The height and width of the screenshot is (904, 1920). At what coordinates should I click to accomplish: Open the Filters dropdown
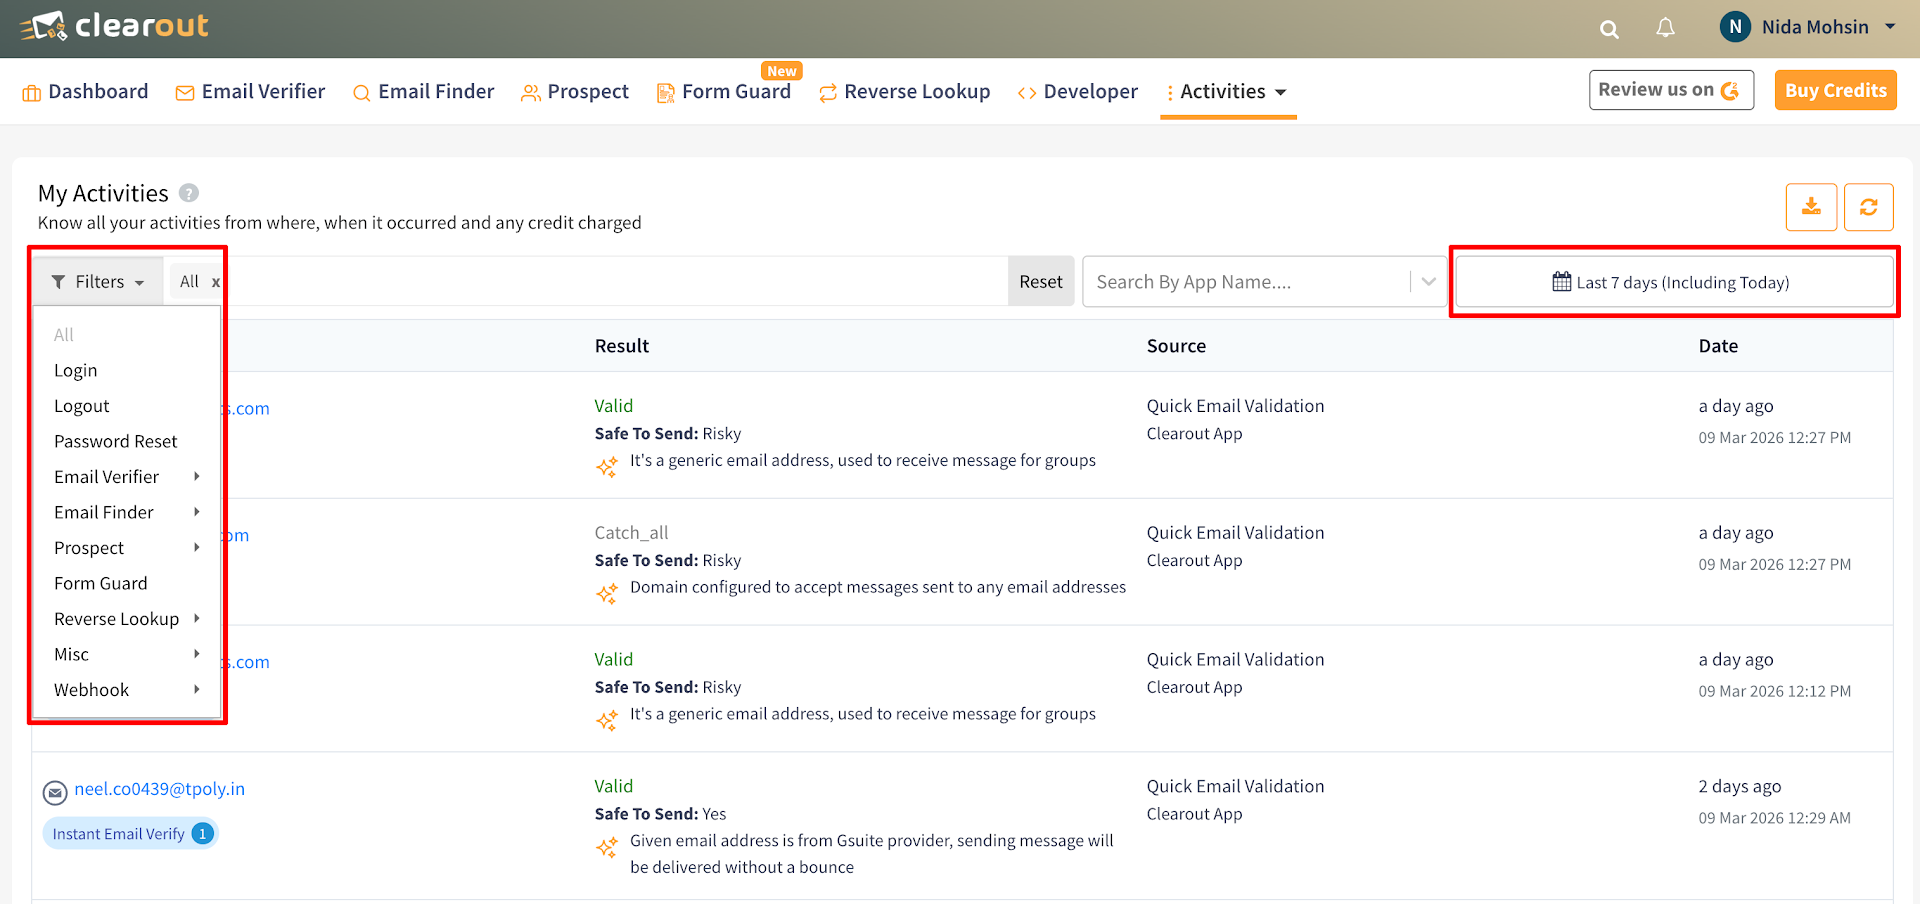click(97, 281)
